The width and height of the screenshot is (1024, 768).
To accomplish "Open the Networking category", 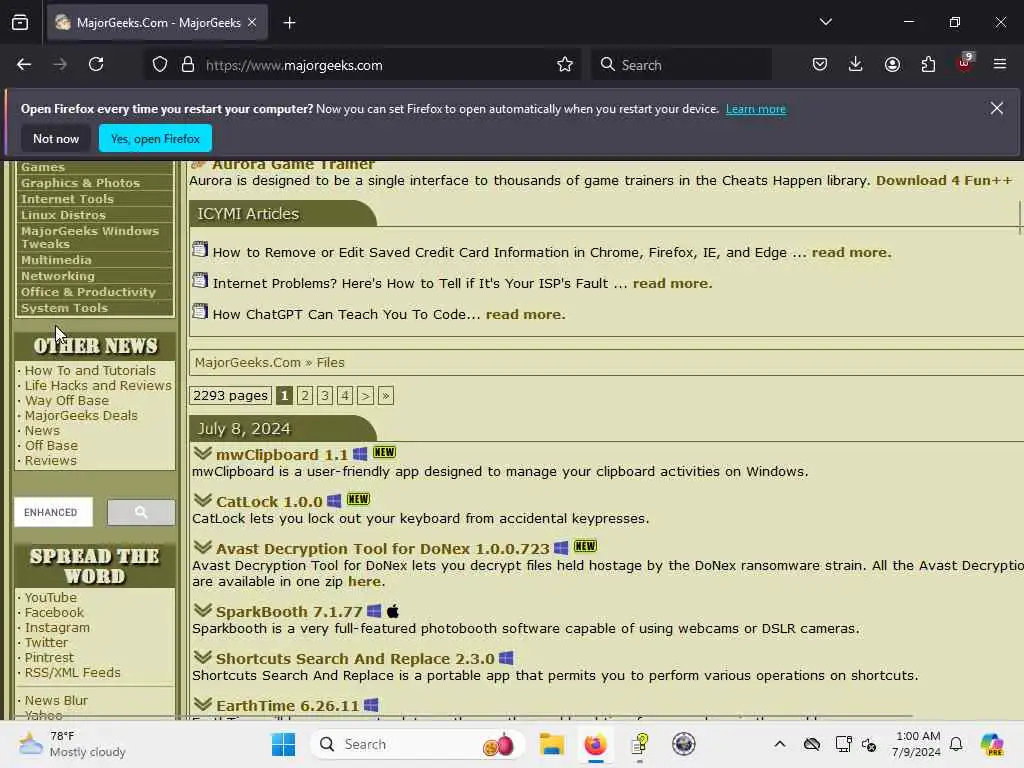I will point(57,276).
